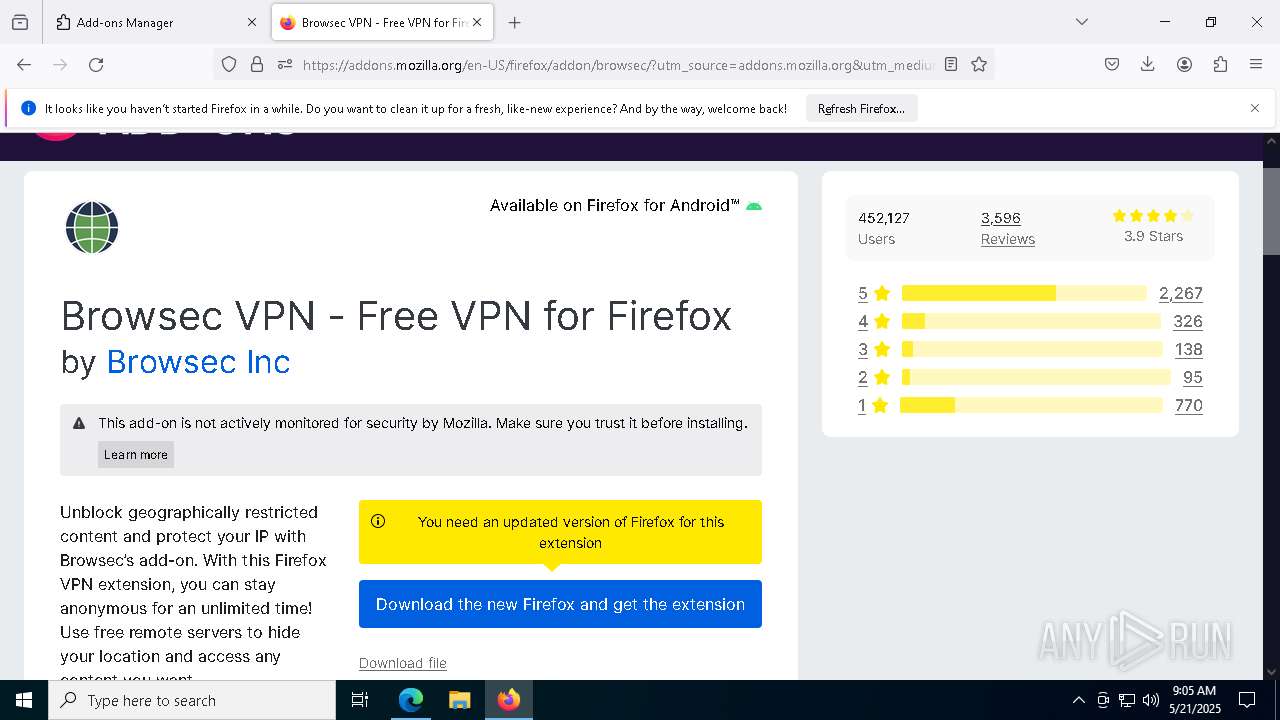Go forward with the forward arrow
The width and height of the screenshot is (1280, 720).
click(x=60, y=64)
